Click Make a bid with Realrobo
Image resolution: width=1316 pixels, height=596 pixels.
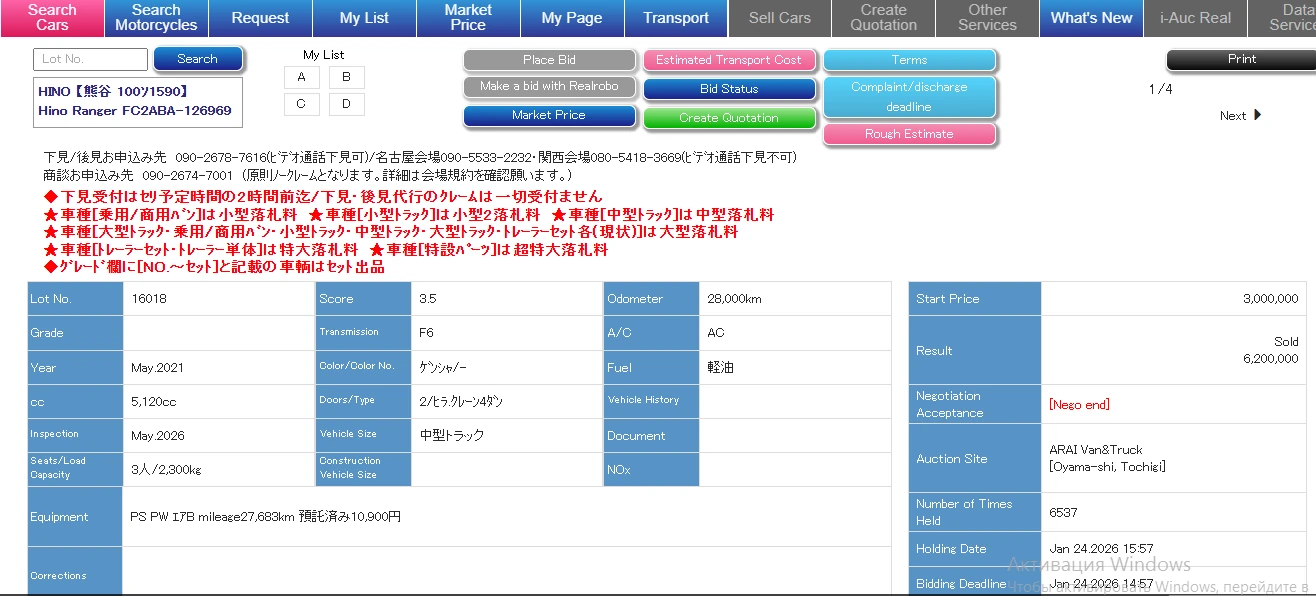click(x=549, y=87)
